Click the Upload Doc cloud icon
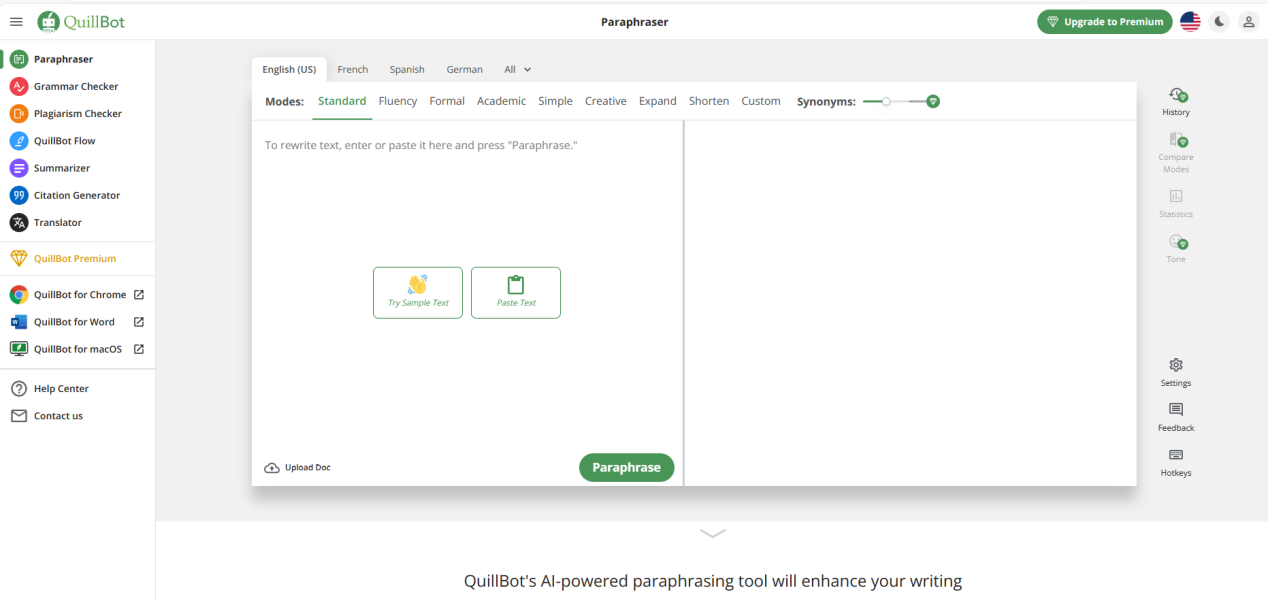The width and height of the screenshot is (1268, 601). [272, 468]
